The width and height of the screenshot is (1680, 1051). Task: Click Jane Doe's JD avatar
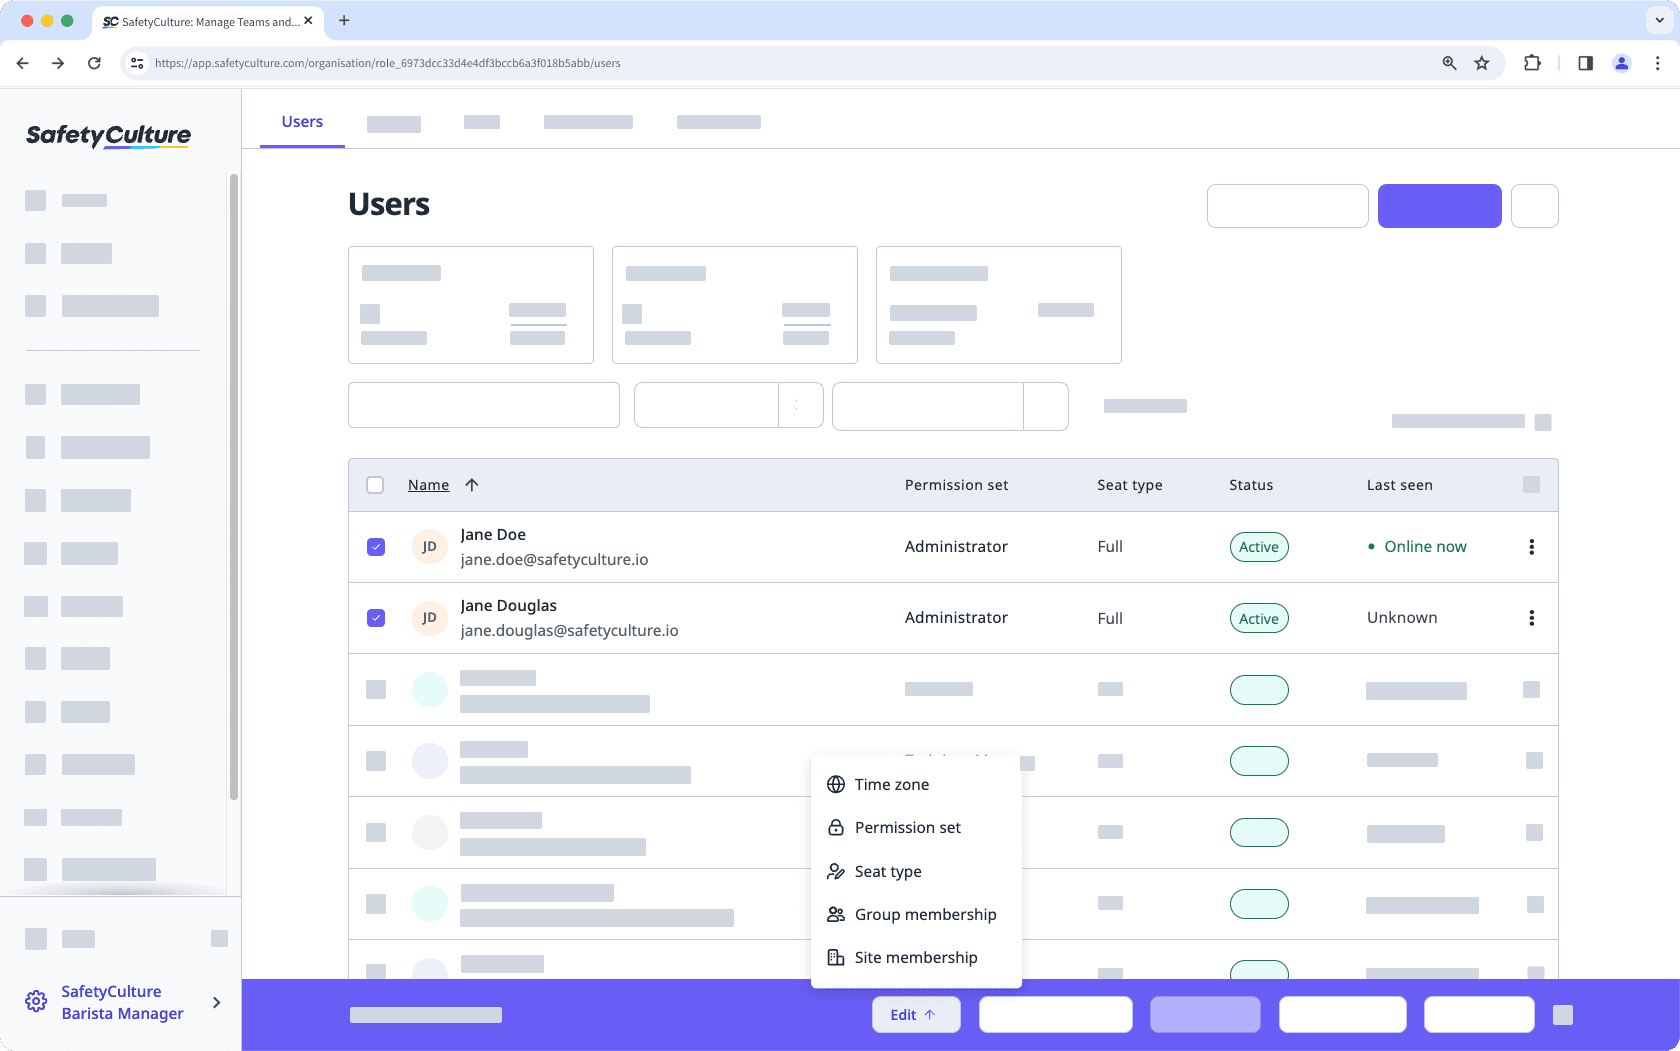coord(429,547)
